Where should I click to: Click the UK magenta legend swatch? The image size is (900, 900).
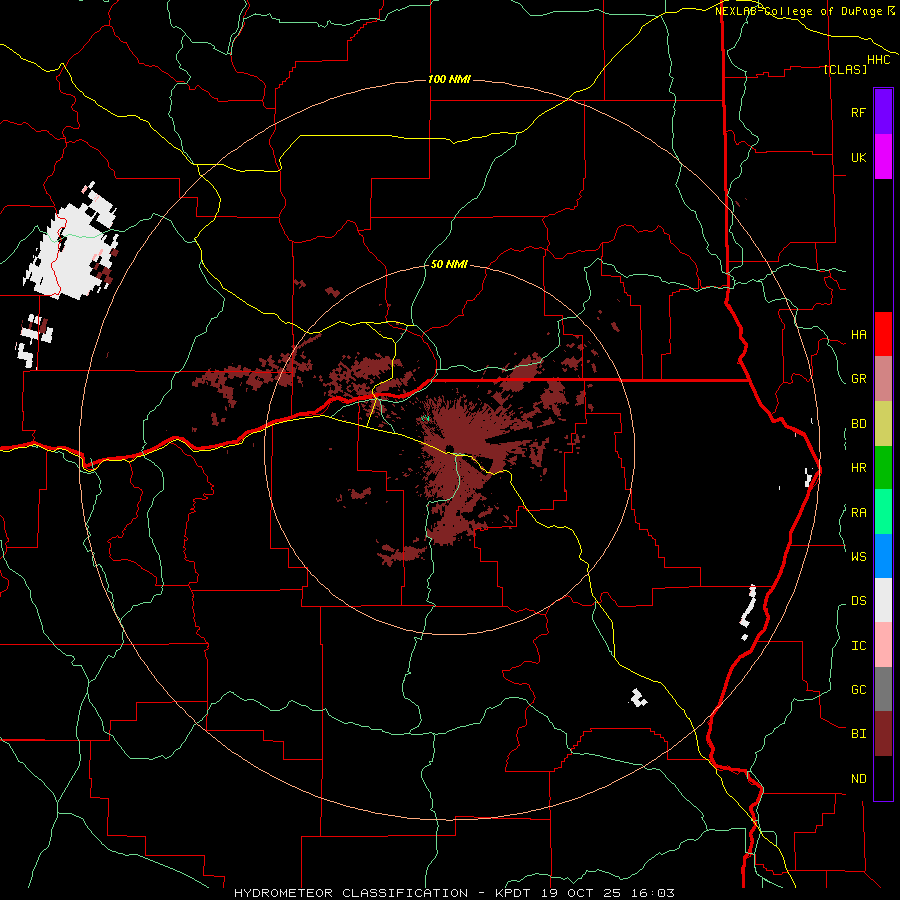[883, 157]
